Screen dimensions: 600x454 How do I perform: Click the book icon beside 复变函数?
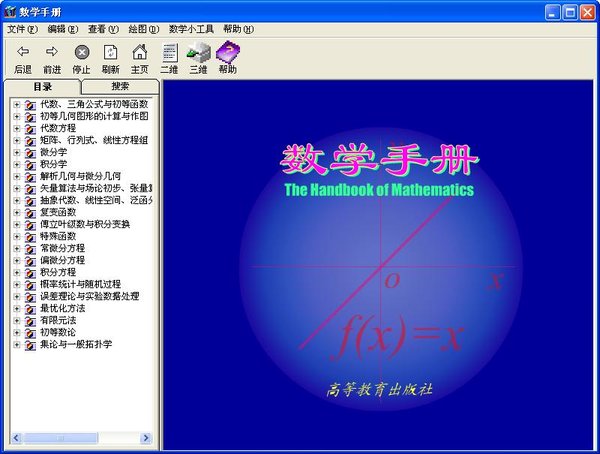(x=30, y=212)
